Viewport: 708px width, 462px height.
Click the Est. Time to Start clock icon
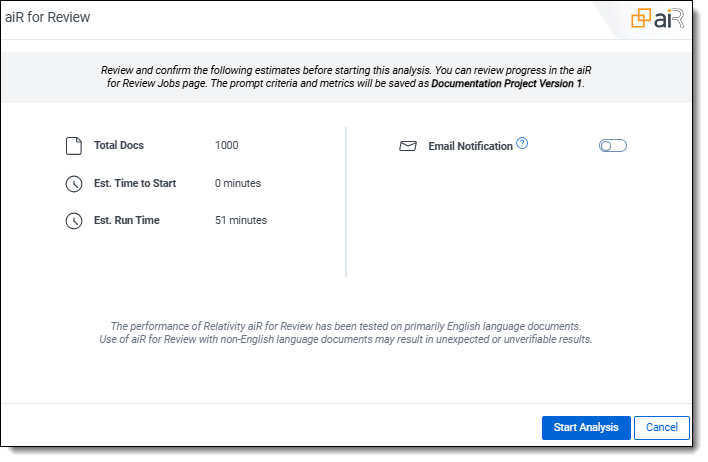(73, 184)
